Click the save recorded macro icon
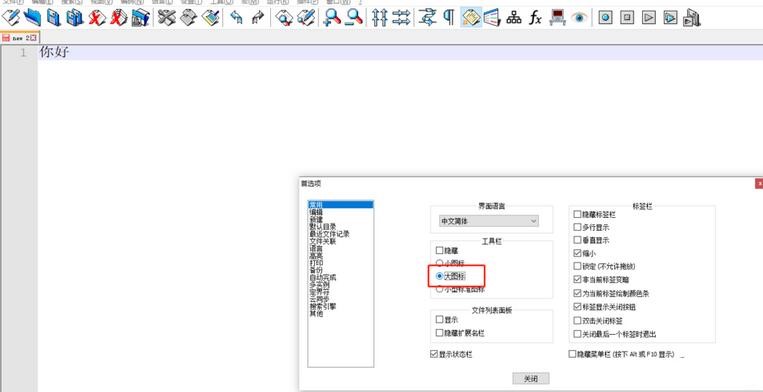 (692, 18)
